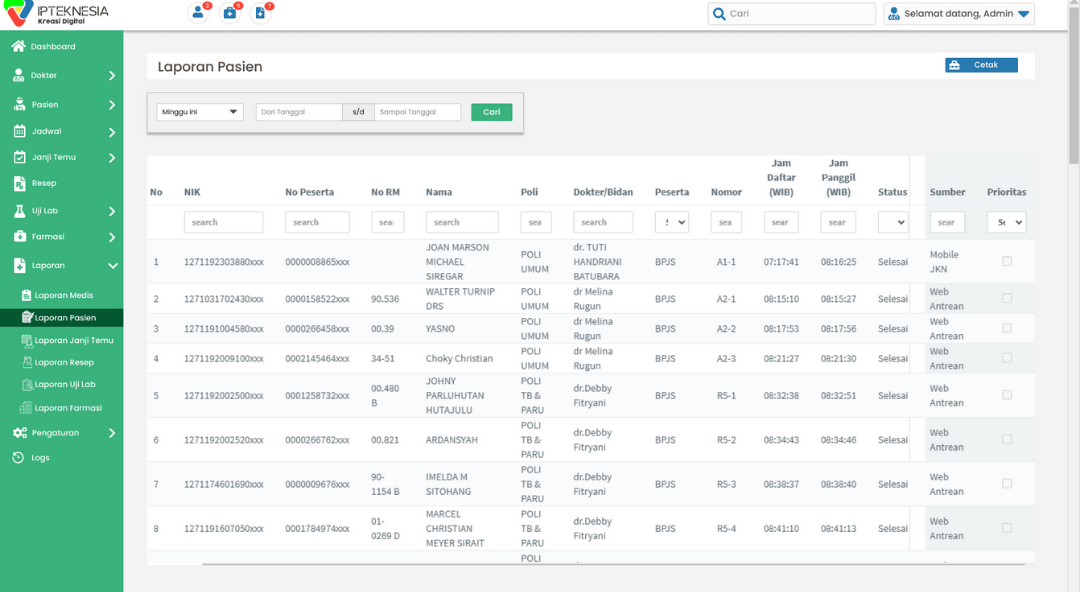
Task: Open the Minggu ini period dropdown
Action: tap(200, 112)
